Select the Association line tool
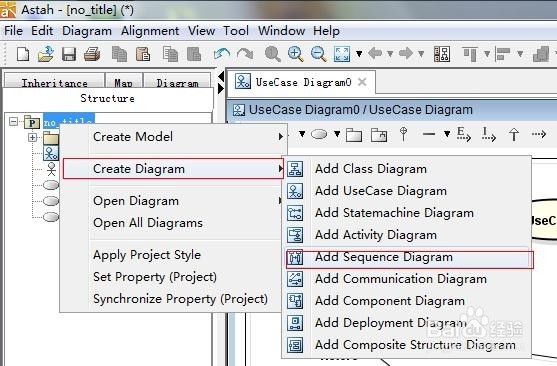This screenshot has height=366, width=557. click(x=429, y=134)
